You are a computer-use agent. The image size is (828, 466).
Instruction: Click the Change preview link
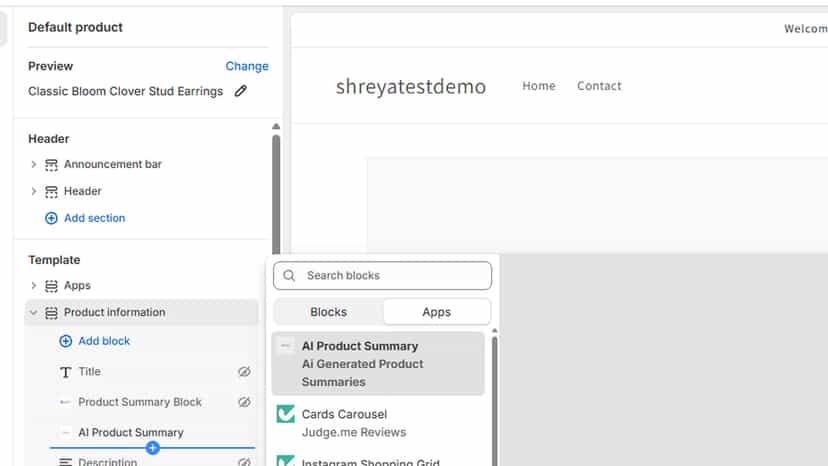tap(247, 66)
